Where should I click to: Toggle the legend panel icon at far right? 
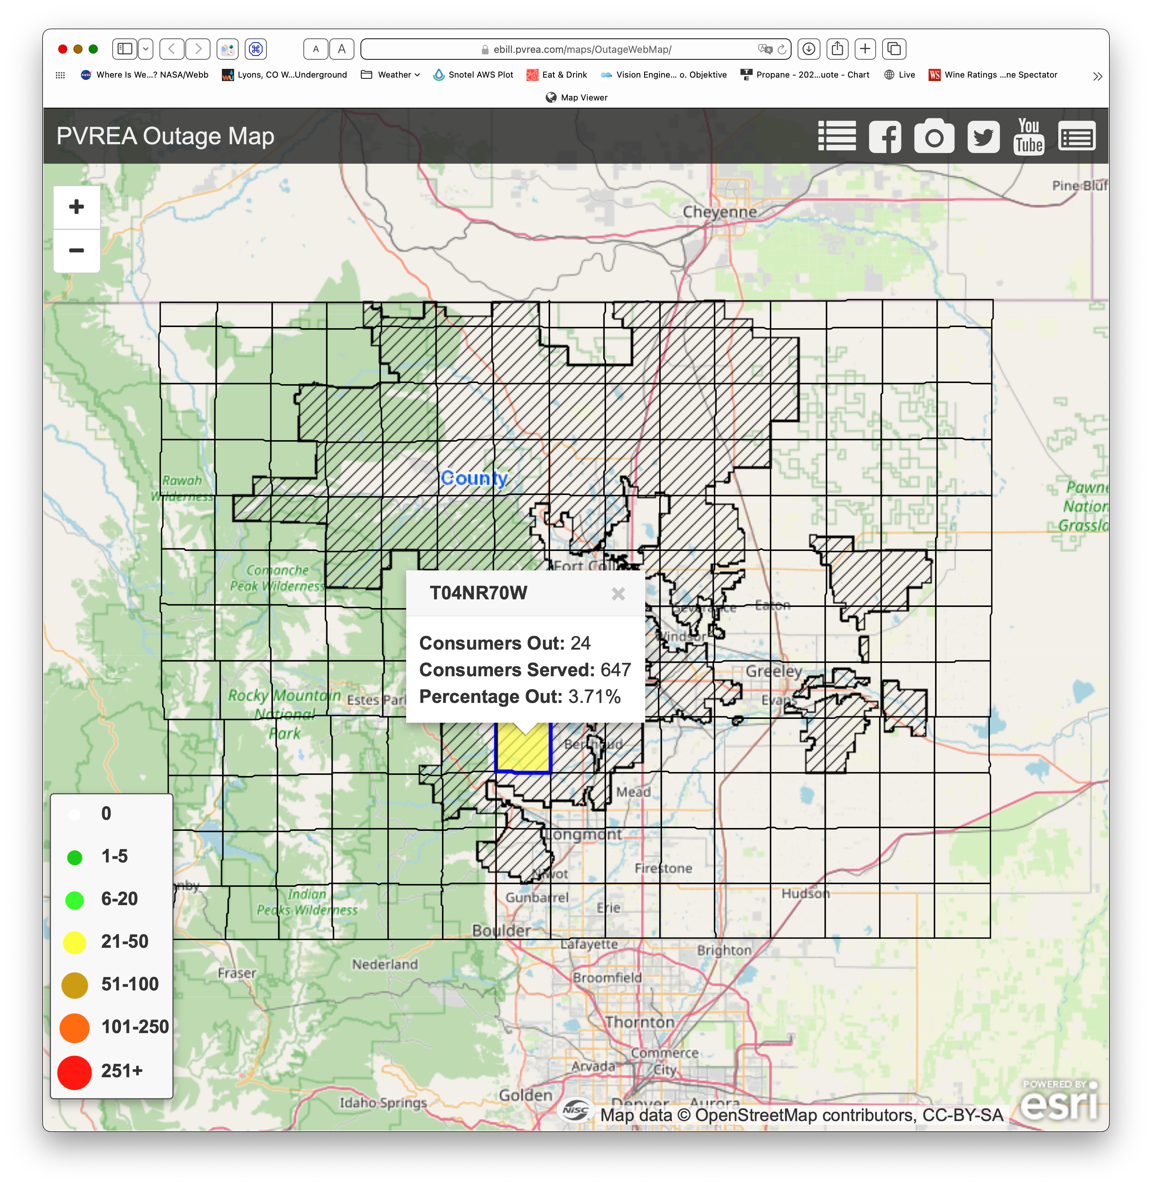click(x=1076, y=137)
